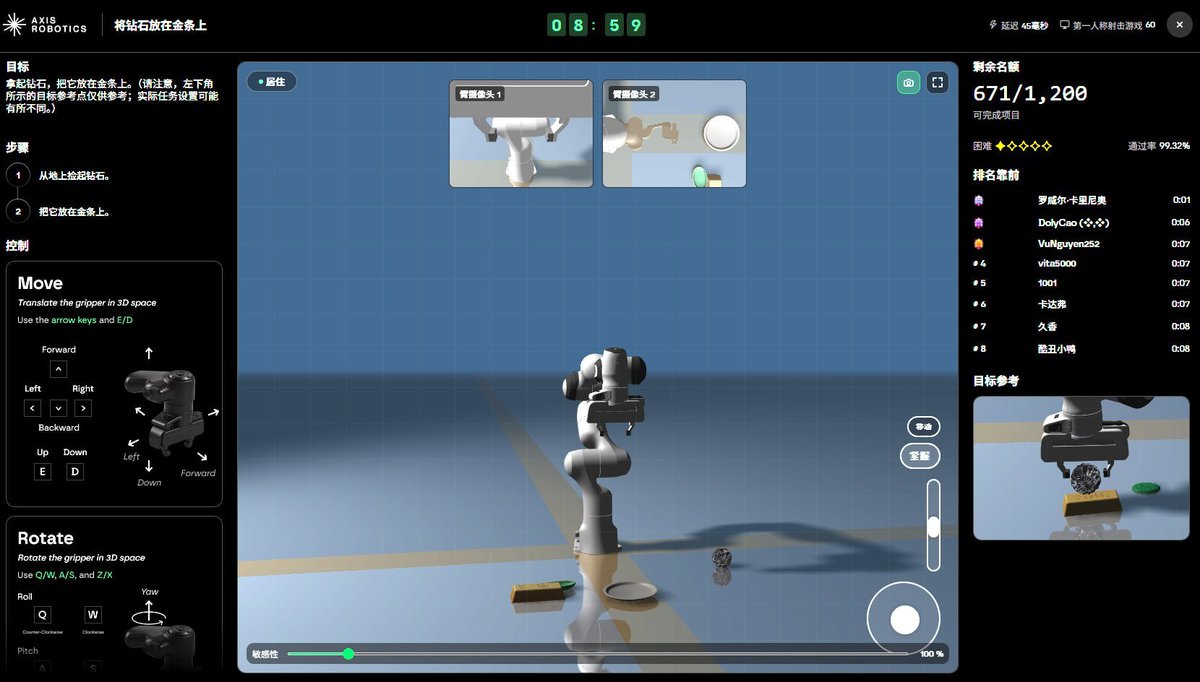The width and height of the screenshot is (1200, 682).
Task: Click the 目标参考 reference image
Action: 1081,468
